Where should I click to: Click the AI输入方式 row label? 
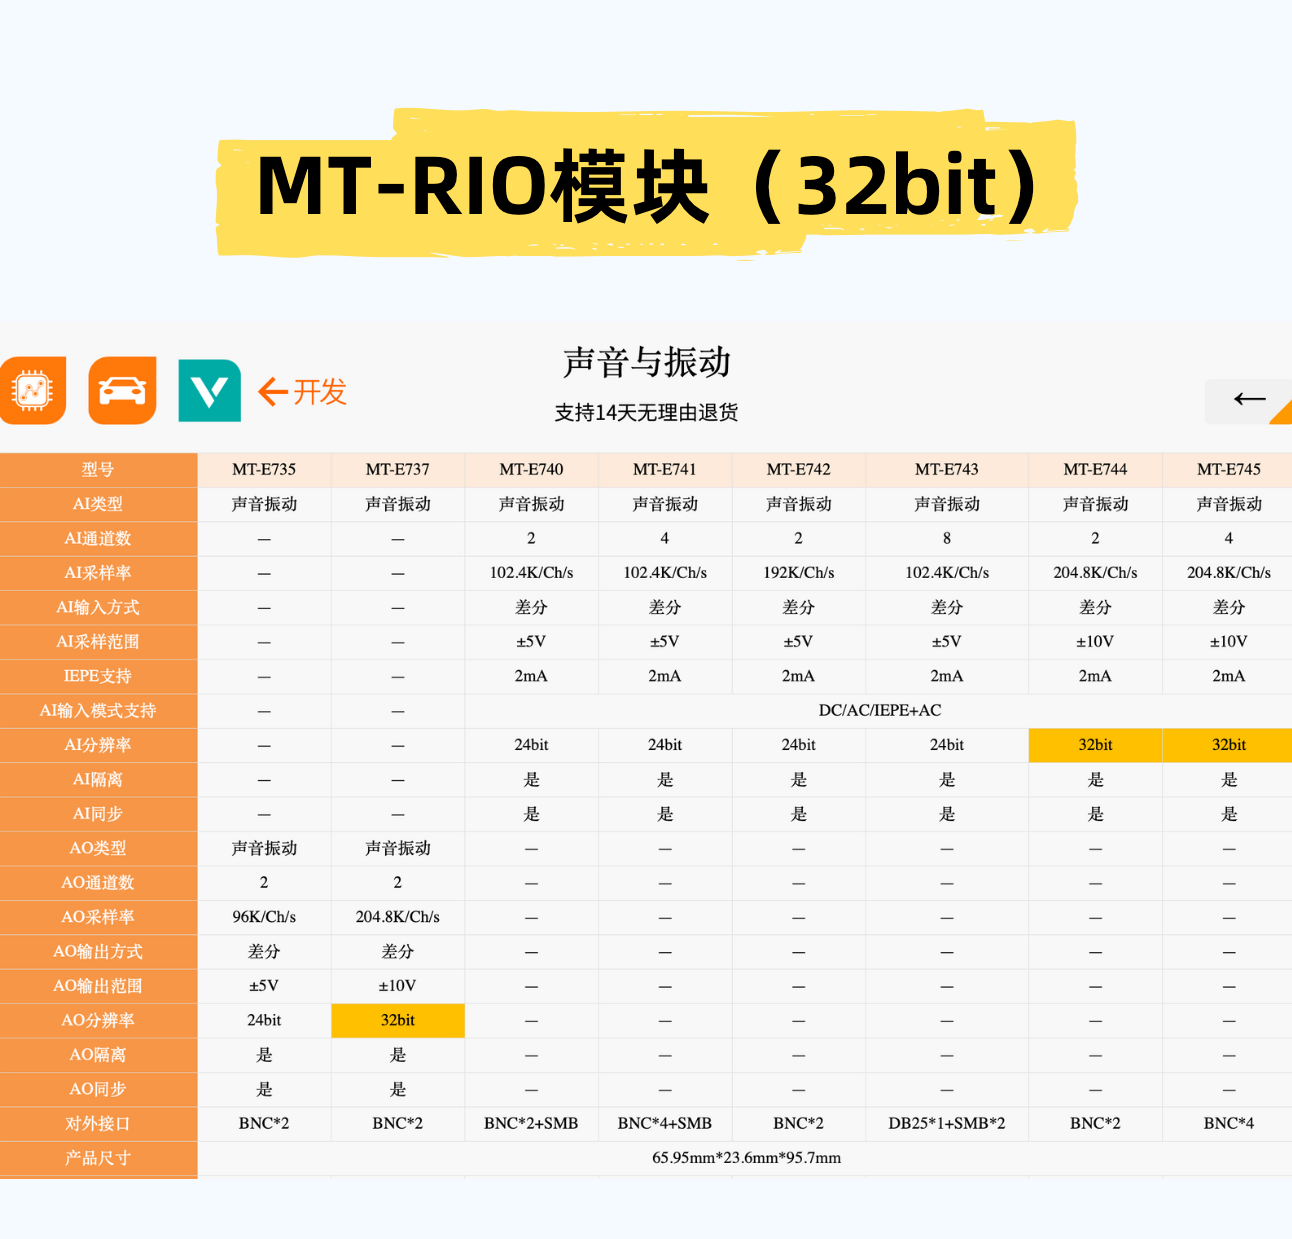coord(98,607)
